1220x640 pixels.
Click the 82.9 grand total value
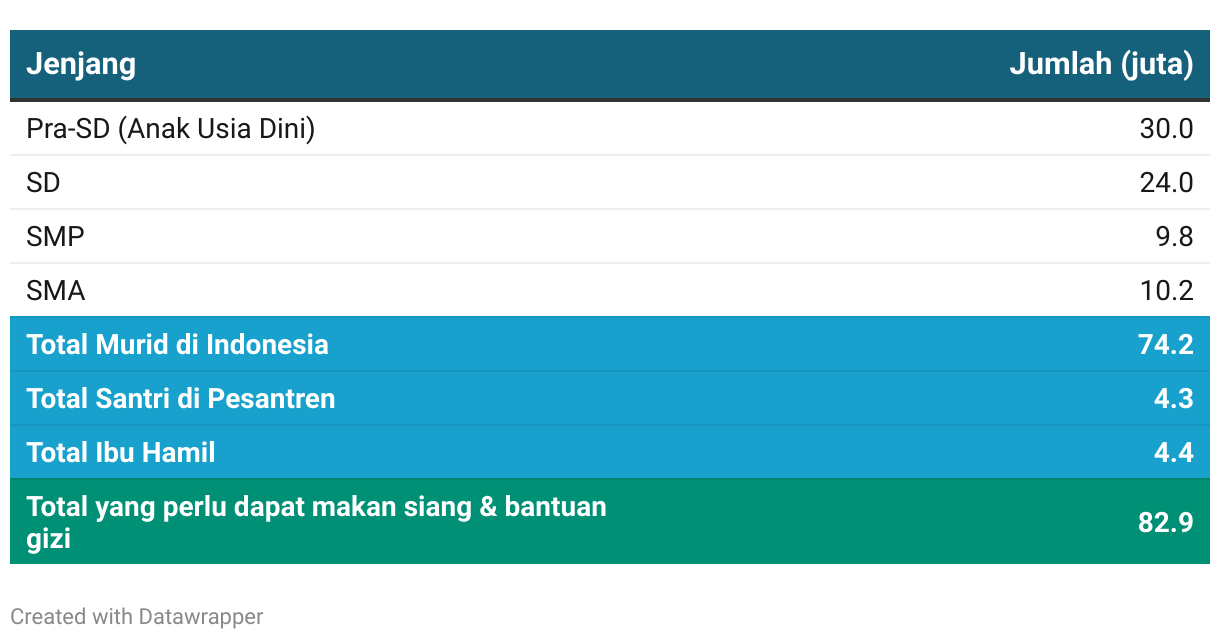click(1166, 523)
